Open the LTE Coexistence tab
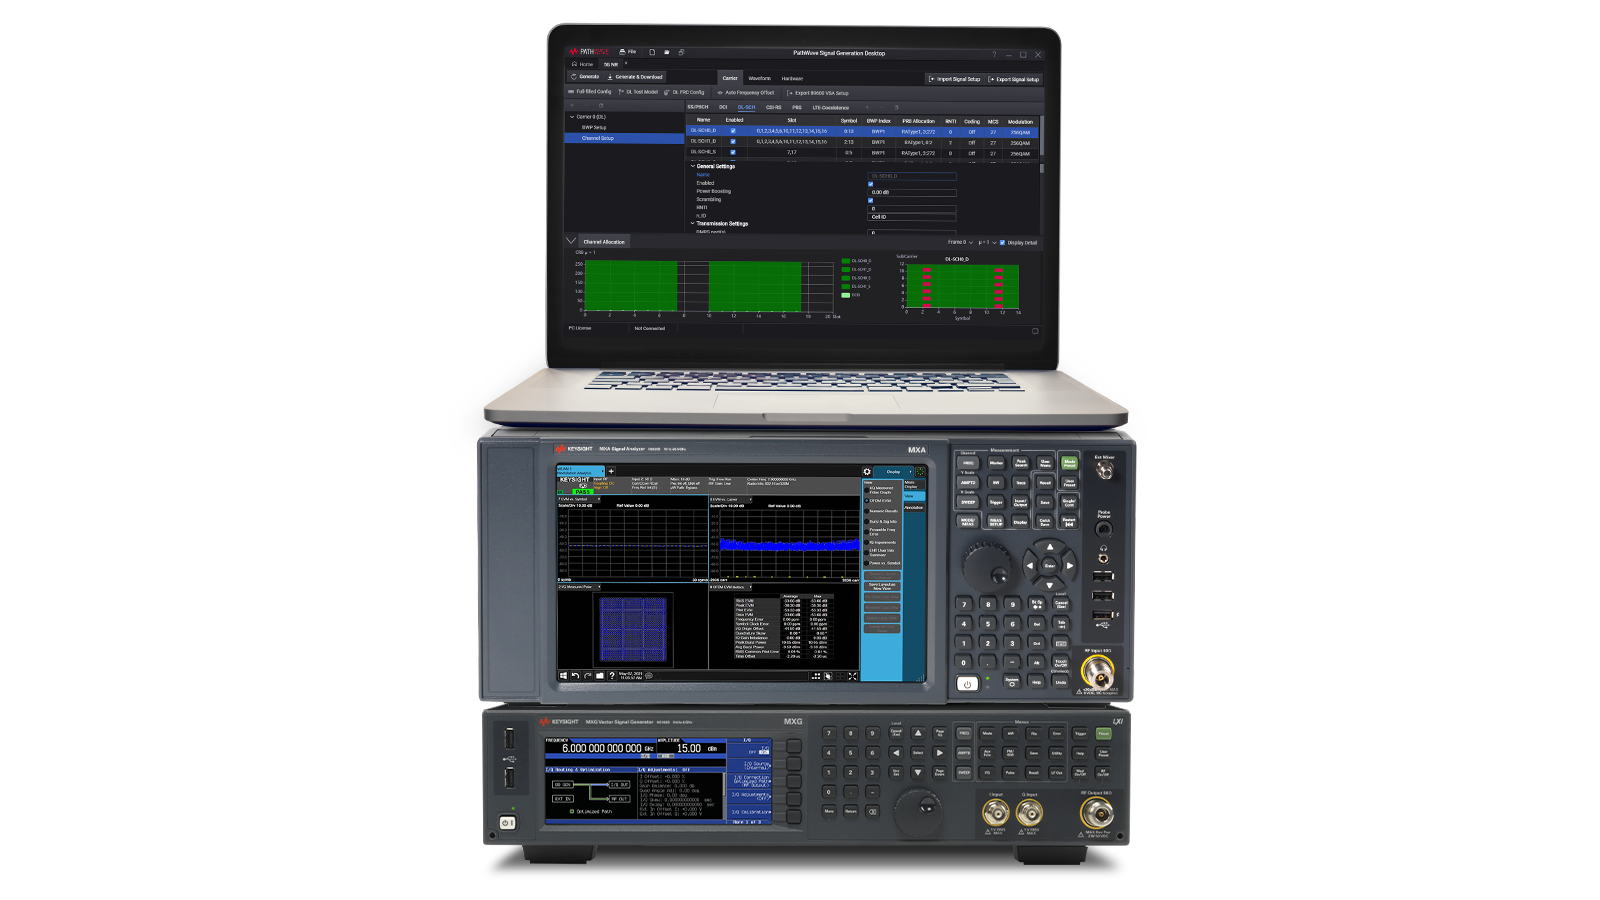Viewport: 1600px width, 900px height. click(831, 107)
